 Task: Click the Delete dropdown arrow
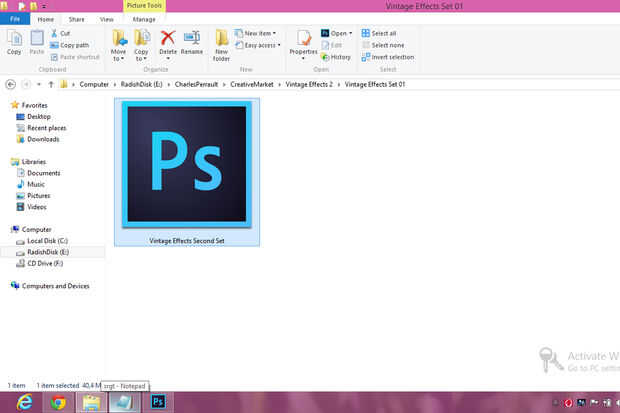click(x=168, y=59)
